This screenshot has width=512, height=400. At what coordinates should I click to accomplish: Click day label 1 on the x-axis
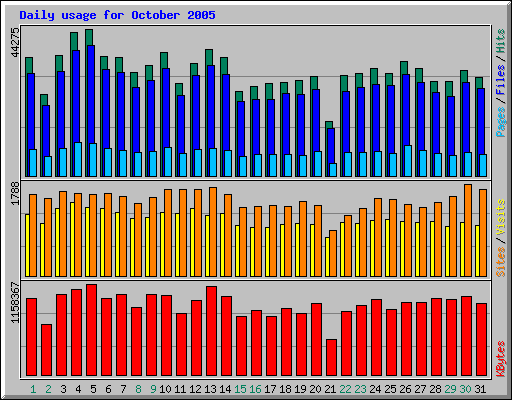[x=33, y=389]
